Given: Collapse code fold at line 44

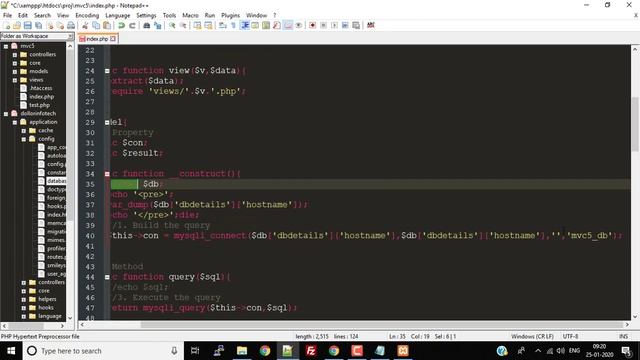Looking at the screenshot, I should (107, 277).
